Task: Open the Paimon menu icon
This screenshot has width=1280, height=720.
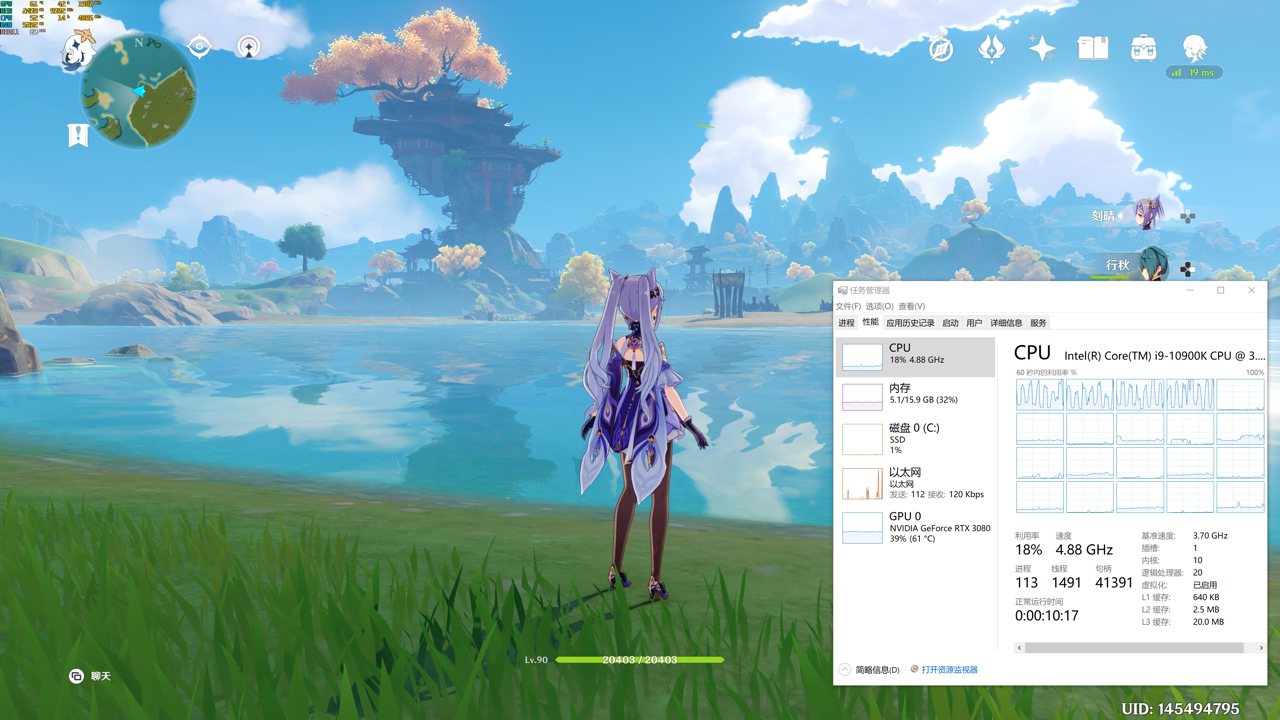Action: click(78, 50)
